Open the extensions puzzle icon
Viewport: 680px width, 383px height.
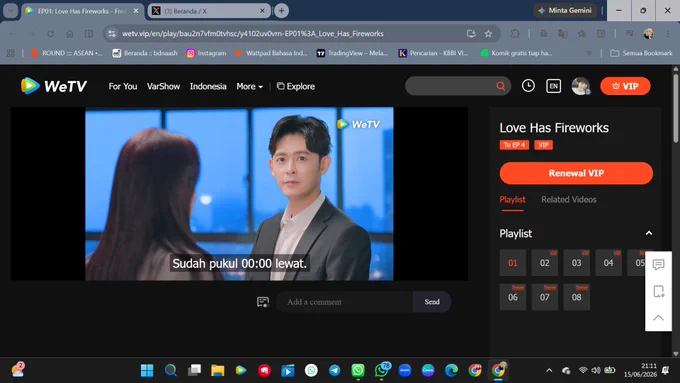point(515,33)
